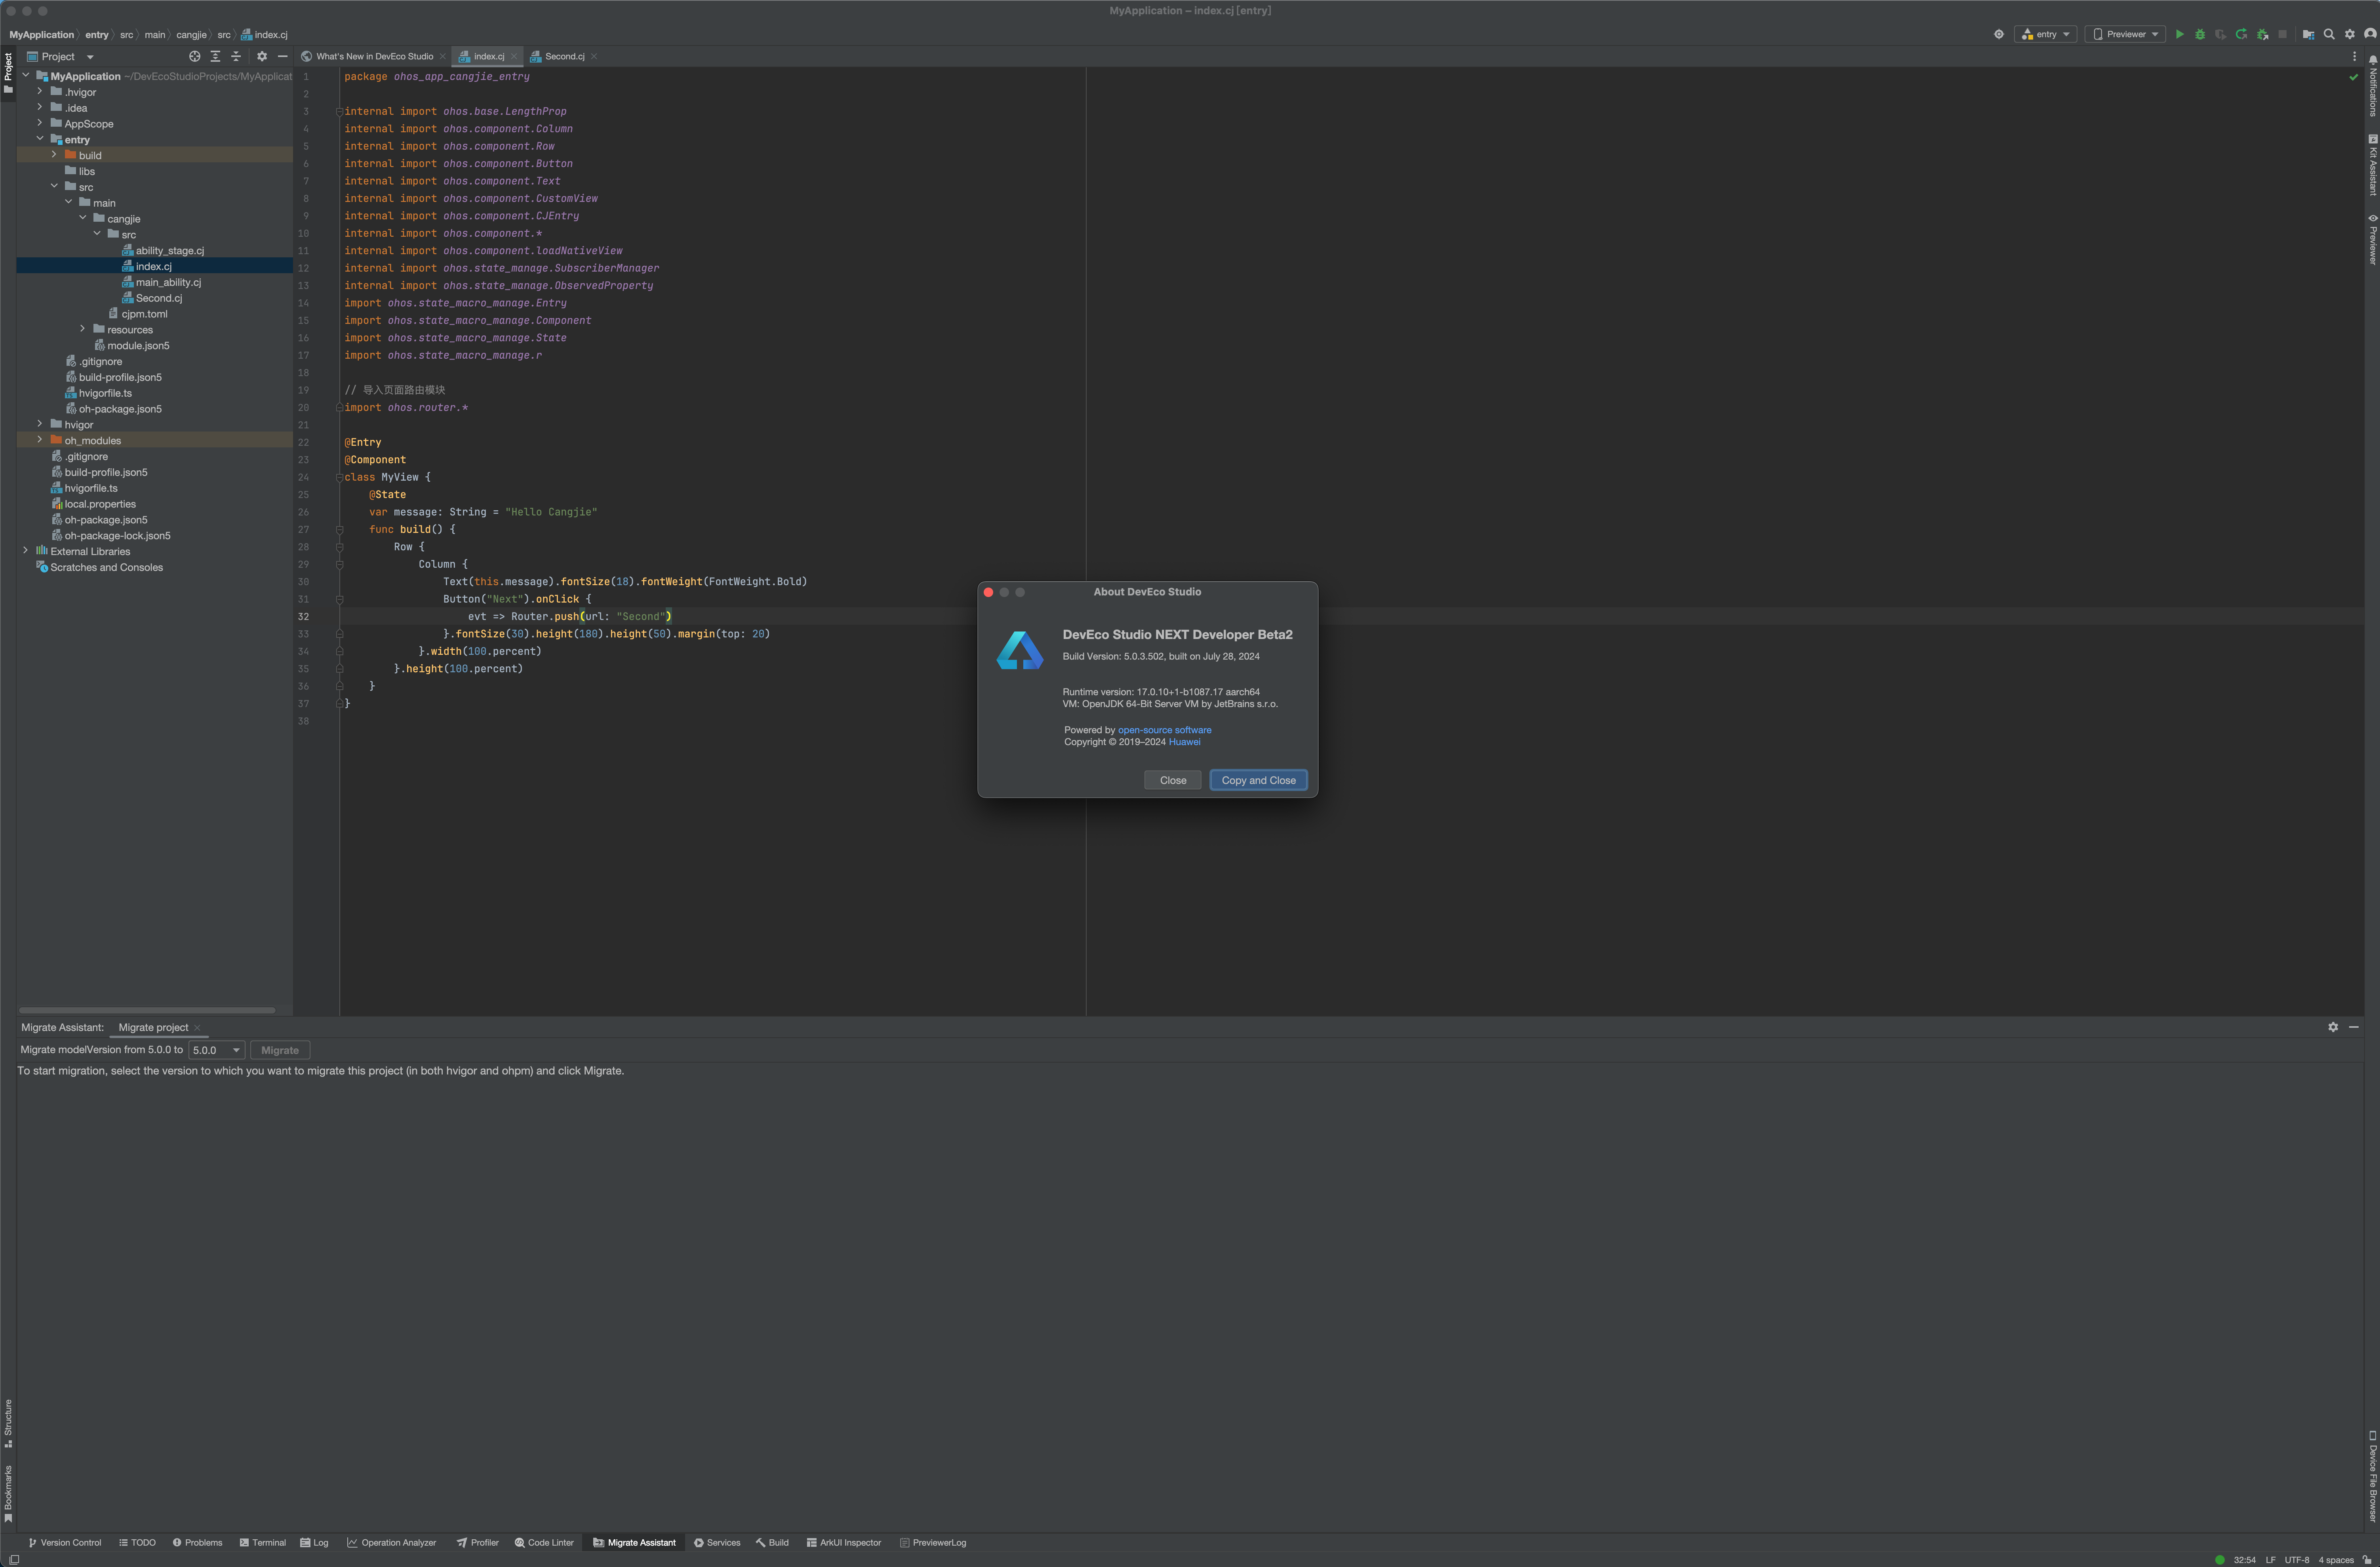The width and height of the screenshot is (2380, 1567).
Task: Expand the resources folder
Action: click(83, 329)
